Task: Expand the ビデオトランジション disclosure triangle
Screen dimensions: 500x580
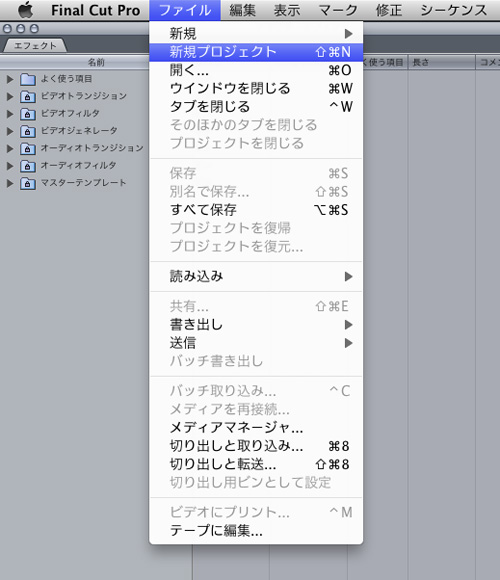Action: [x=10, y=96]
